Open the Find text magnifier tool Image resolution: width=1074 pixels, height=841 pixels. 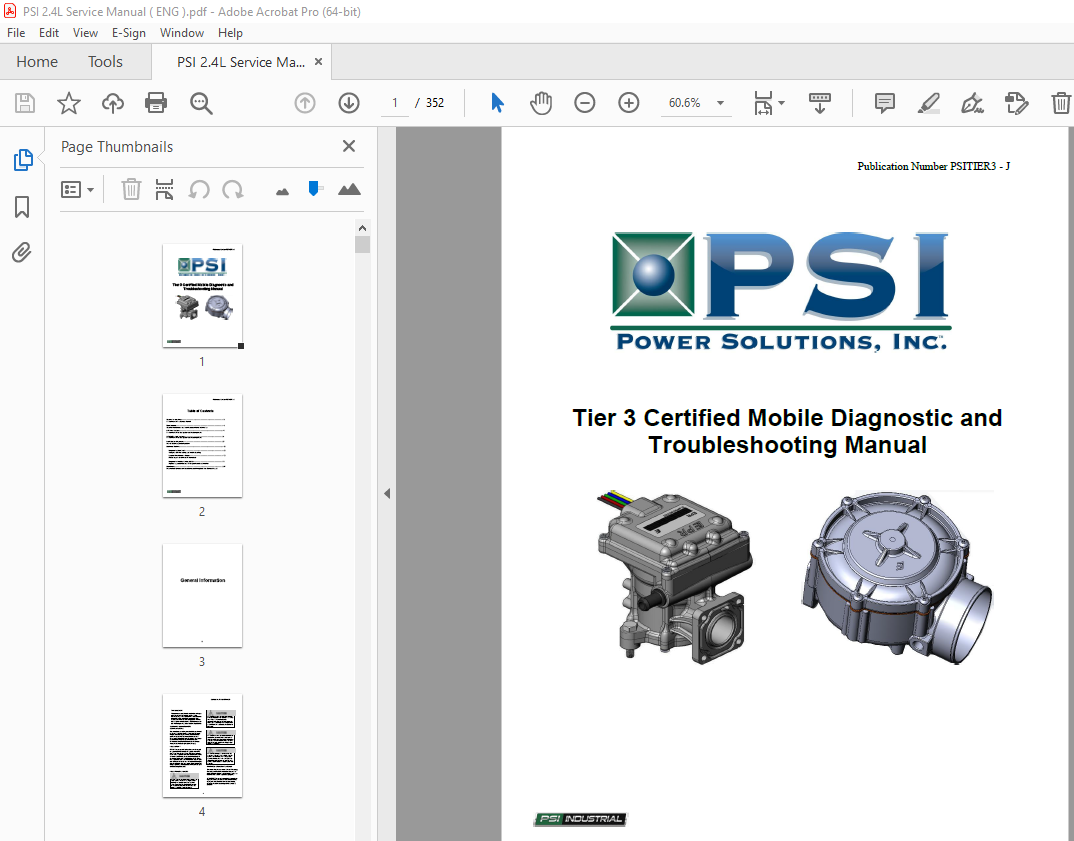(201, 103)
